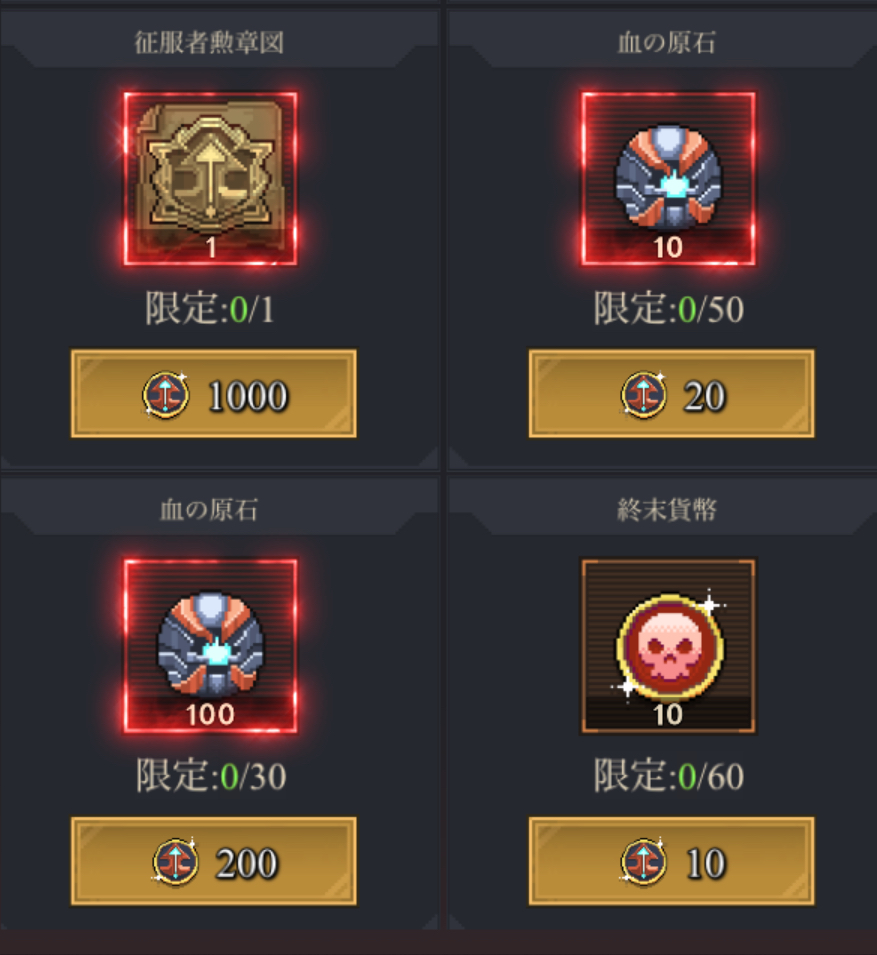Click the 血の原石 header above the 限定:0/30 item

[x=209, y=510]
